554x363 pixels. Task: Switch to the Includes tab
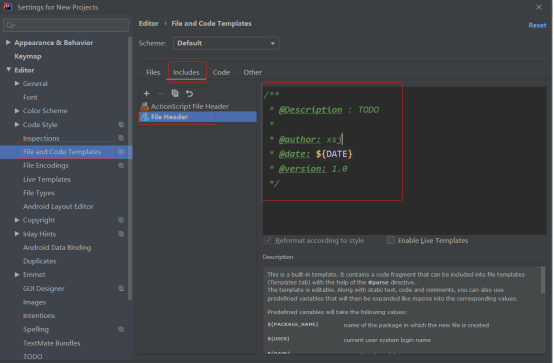pyautogui.click(x=186, y=72)
